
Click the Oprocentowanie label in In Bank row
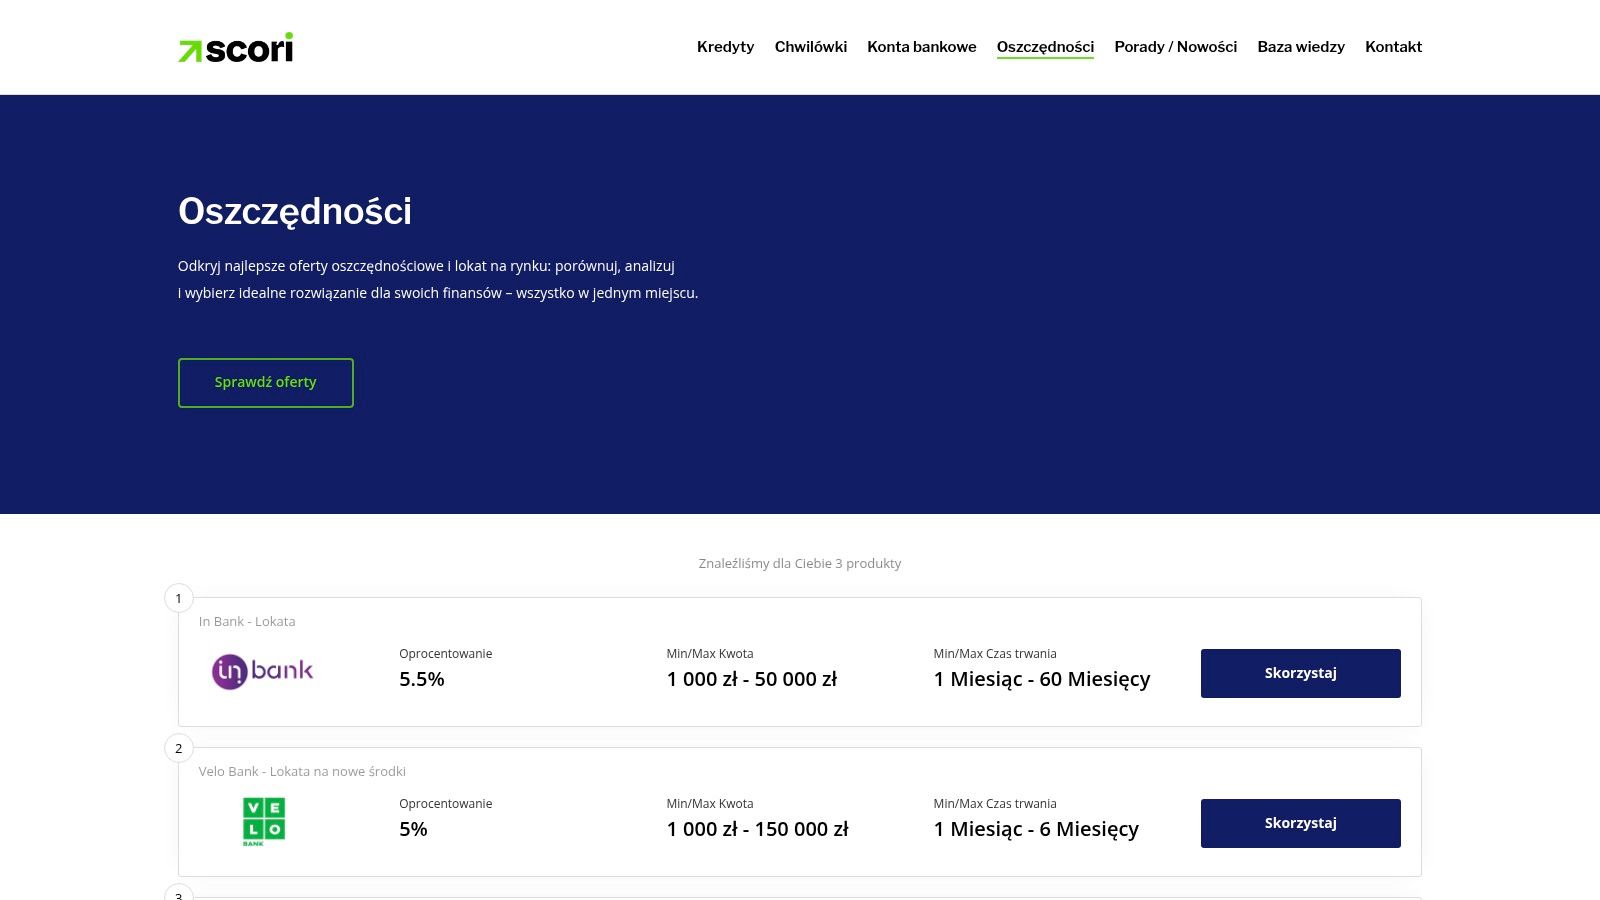[x=446, y=653]
